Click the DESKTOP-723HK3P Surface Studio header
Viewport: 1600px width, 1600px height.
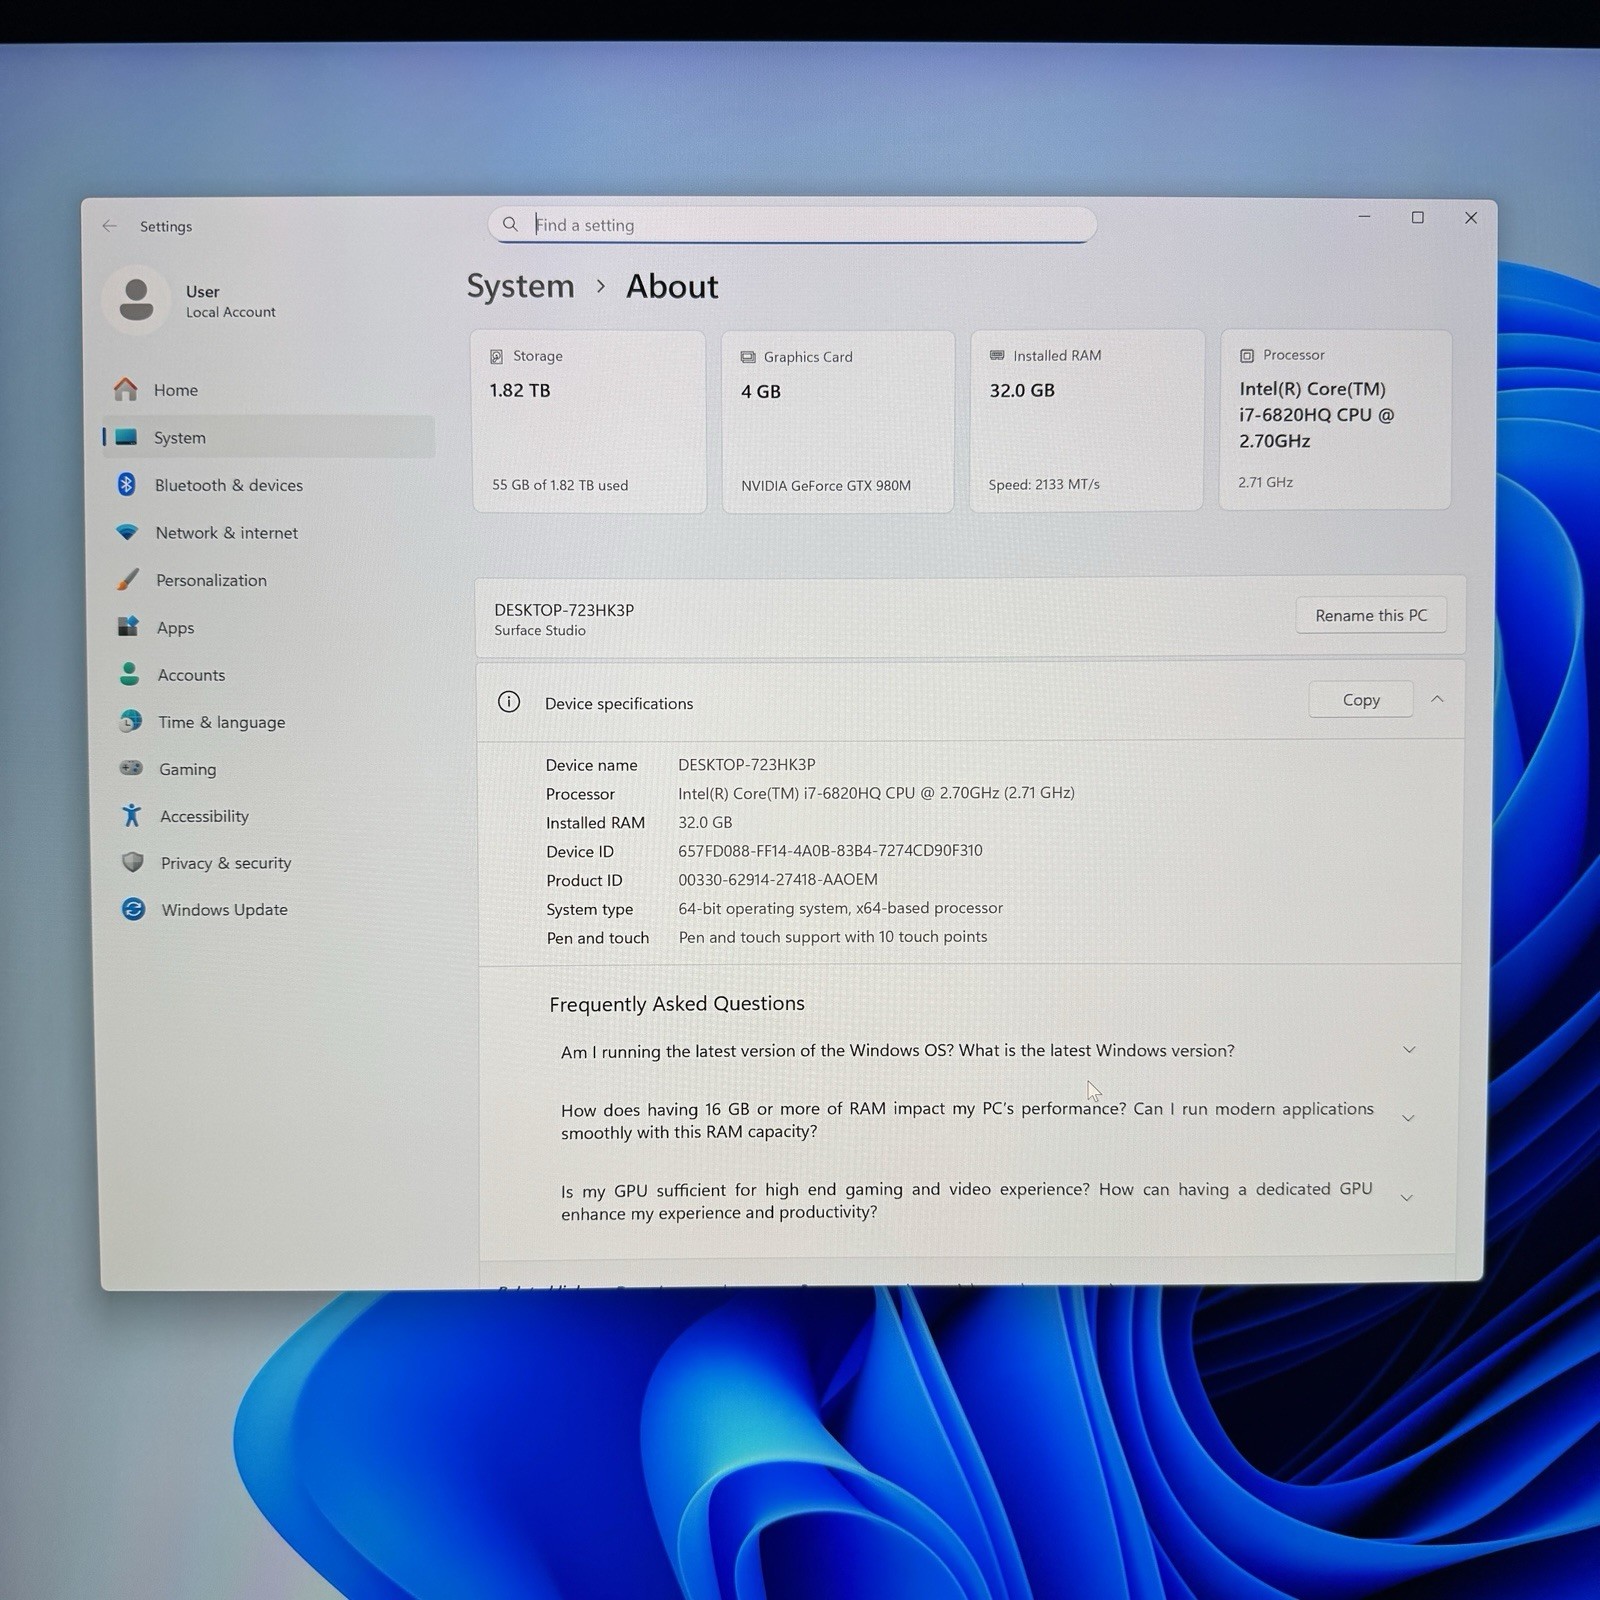tap(564, 618)
